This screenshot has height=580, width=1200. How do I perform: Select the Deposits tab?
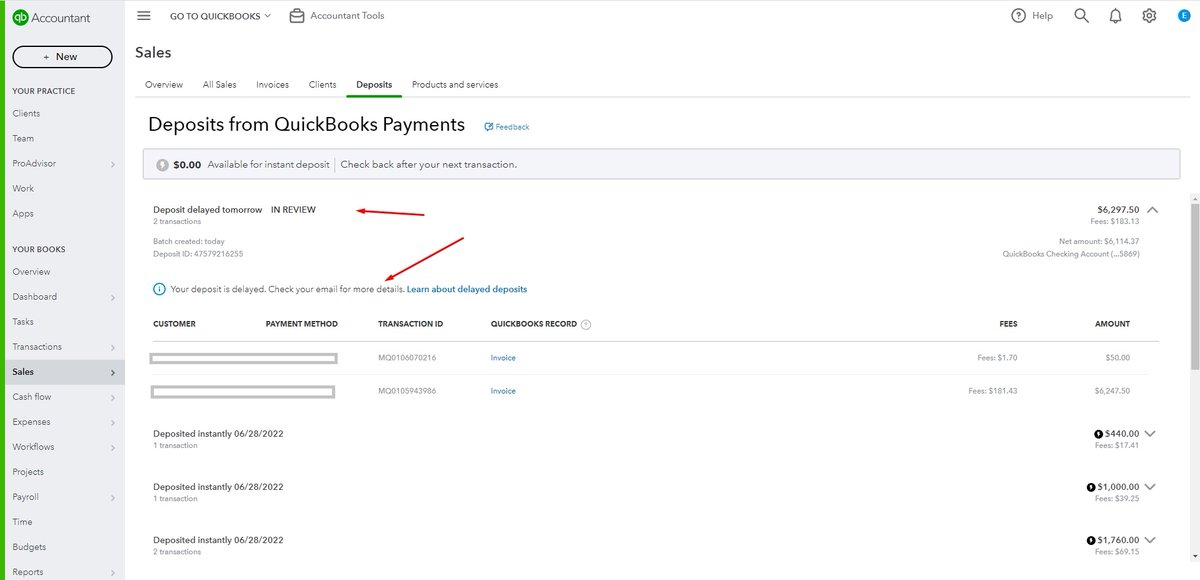pyautogui.click(x=374, y=85)
